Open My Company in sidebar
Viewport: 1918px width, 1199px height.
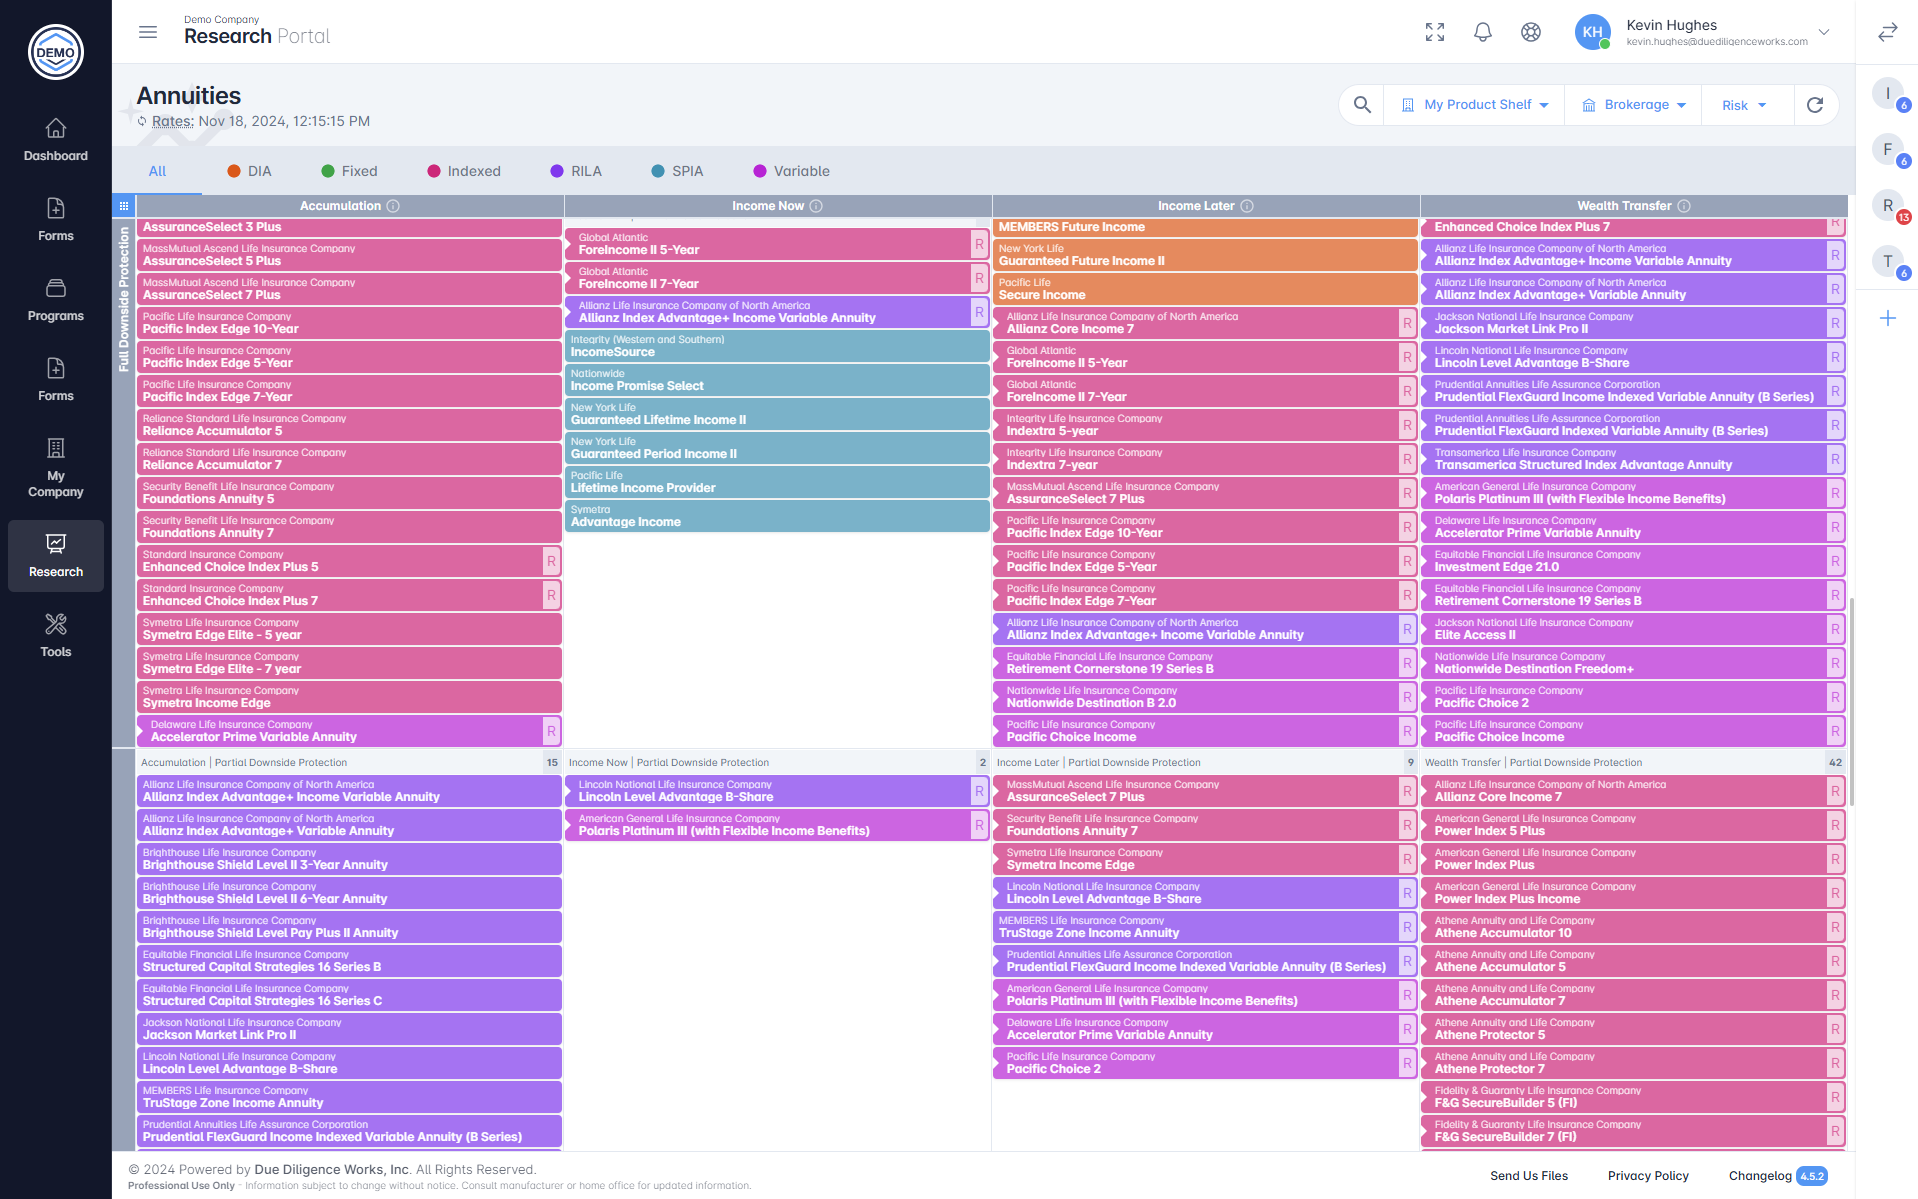[x=56, y=468]
